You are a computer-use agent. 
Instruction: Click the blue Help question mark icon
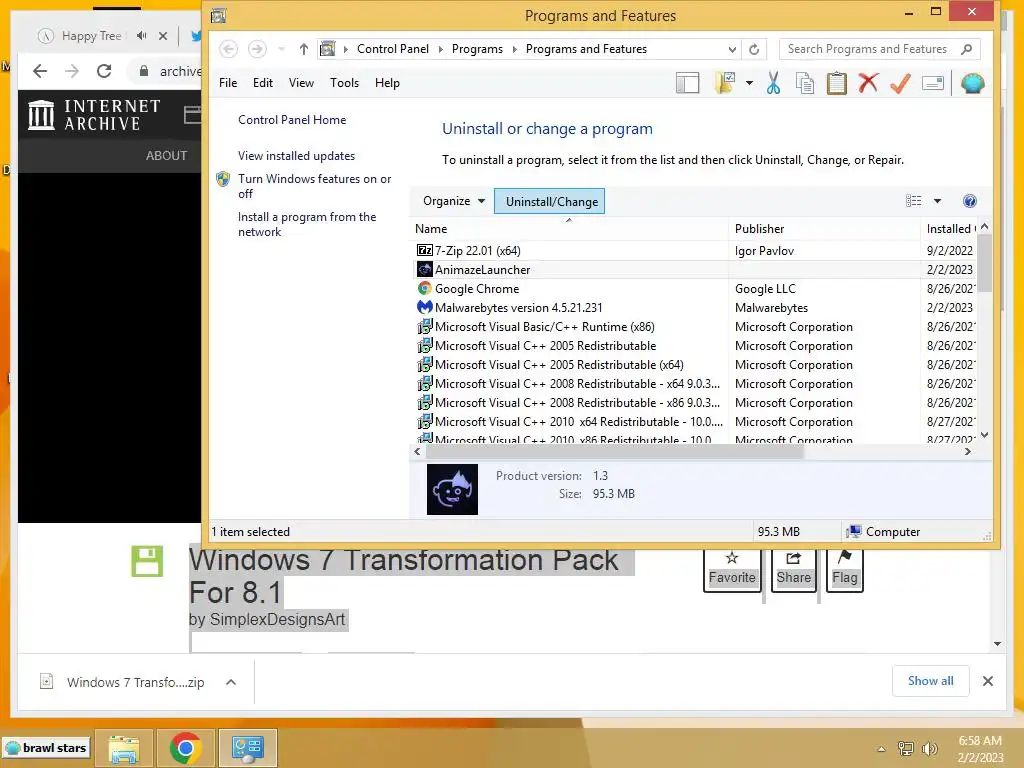(970, 201)
